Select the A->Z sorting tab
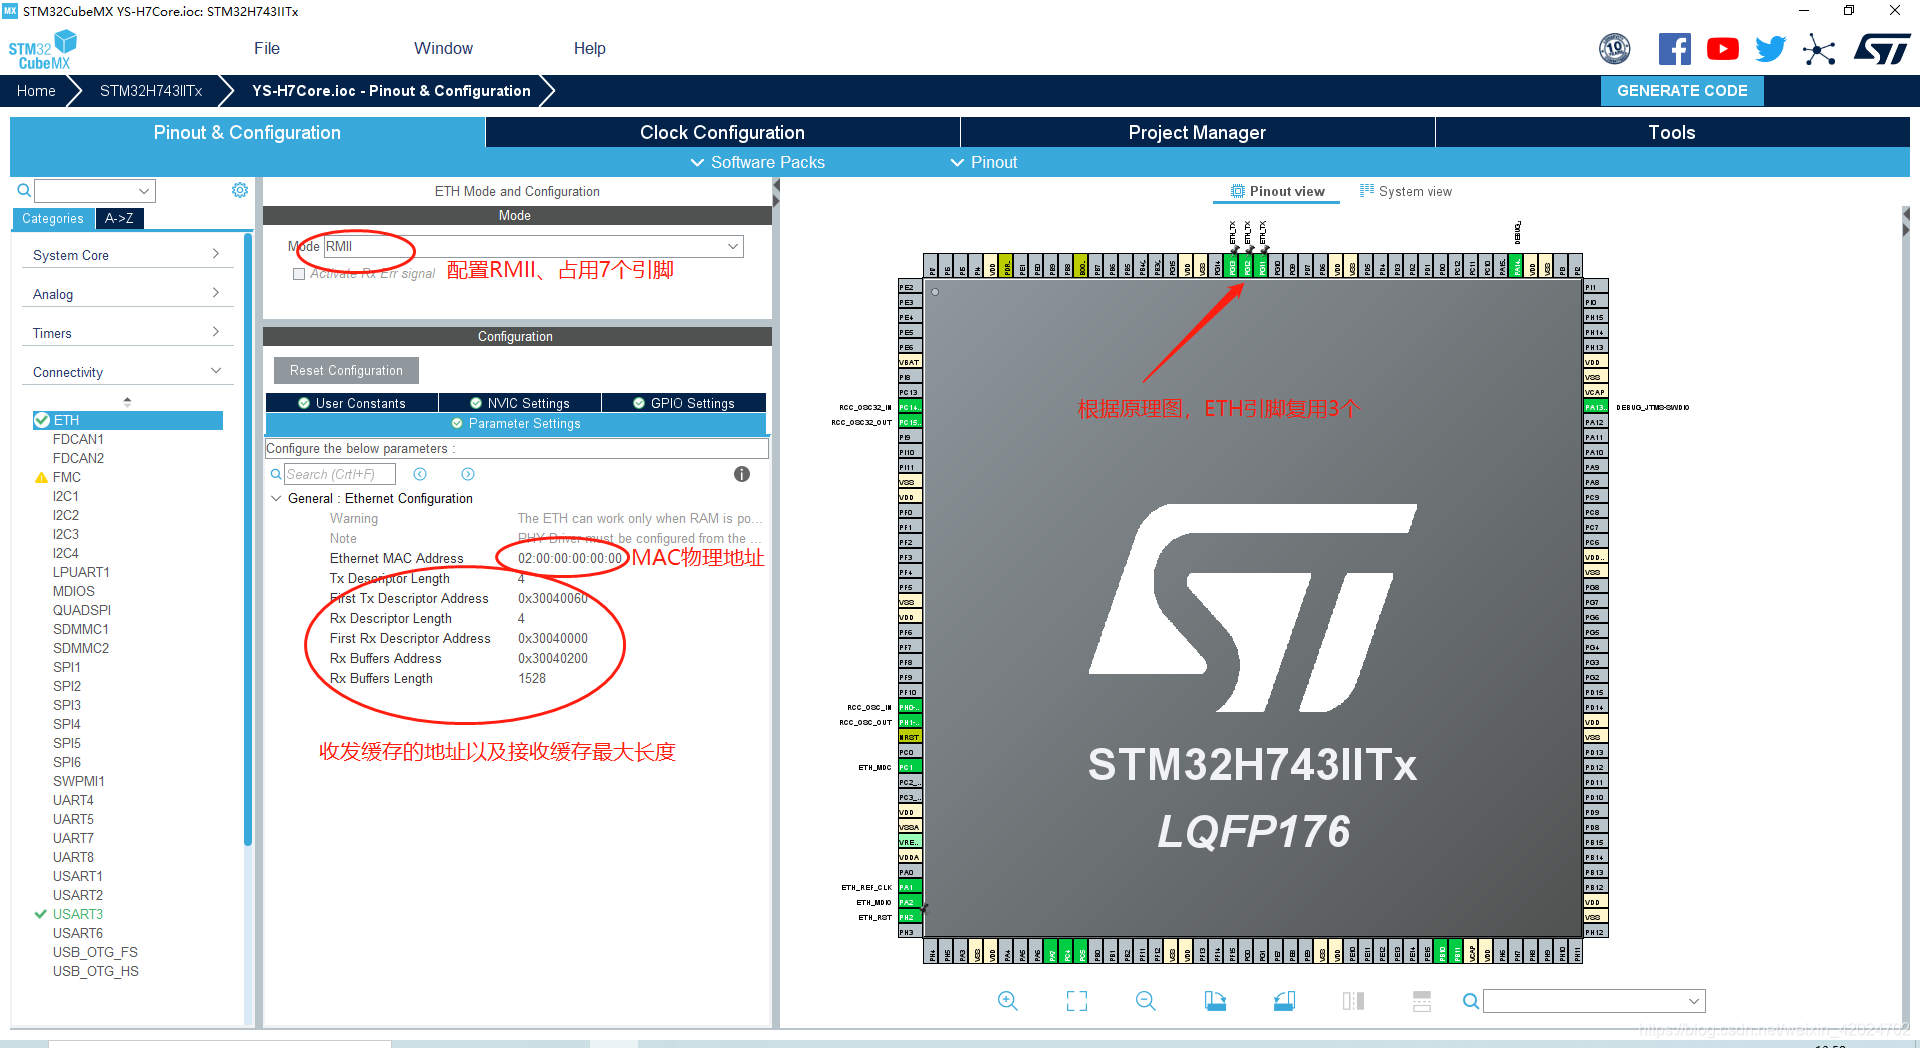The image size is (1920, 1048). click(x=120, y=218)
